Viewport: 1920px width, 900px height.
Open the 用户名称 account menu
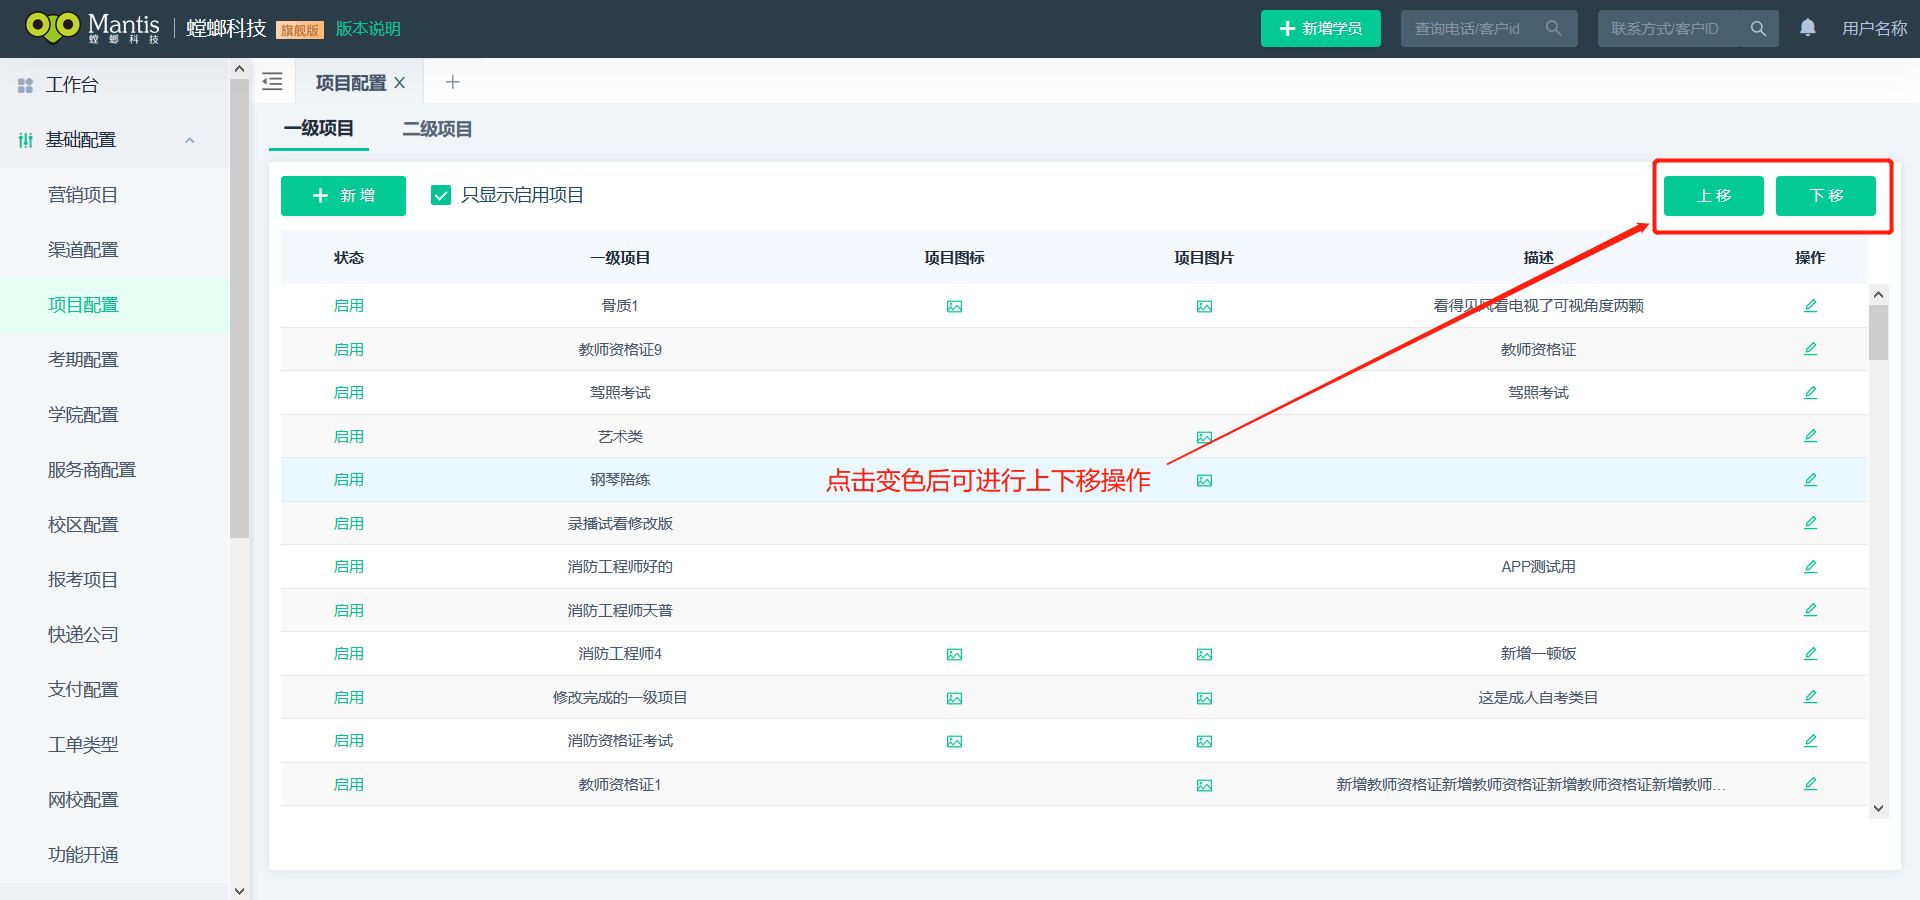(1874, 29)
